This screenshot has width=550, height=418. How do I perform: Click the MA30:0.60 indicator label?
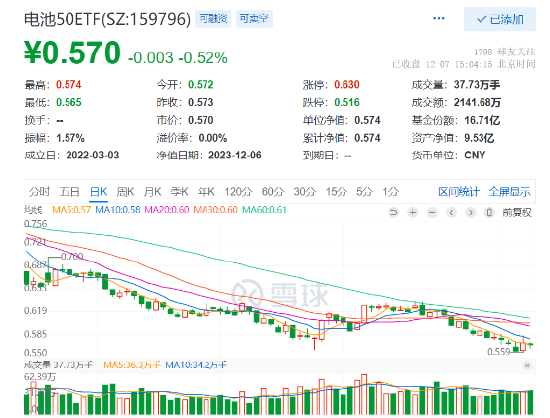pos(216,210)
